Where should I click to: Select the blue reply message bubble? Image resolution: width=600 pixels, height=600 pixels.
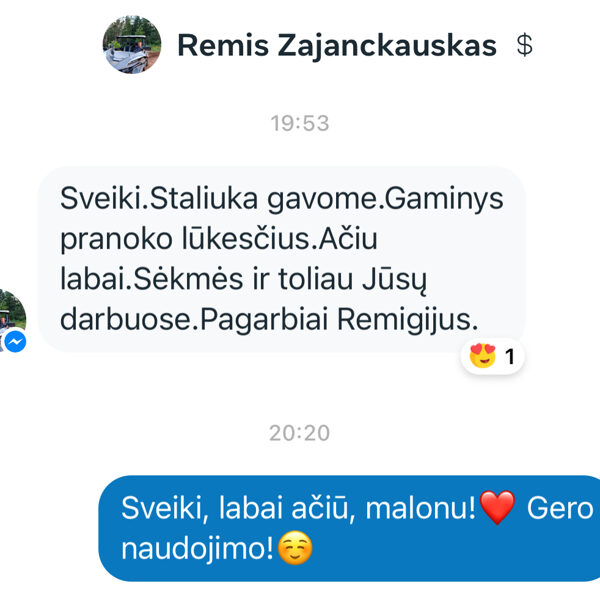(349, 528)
